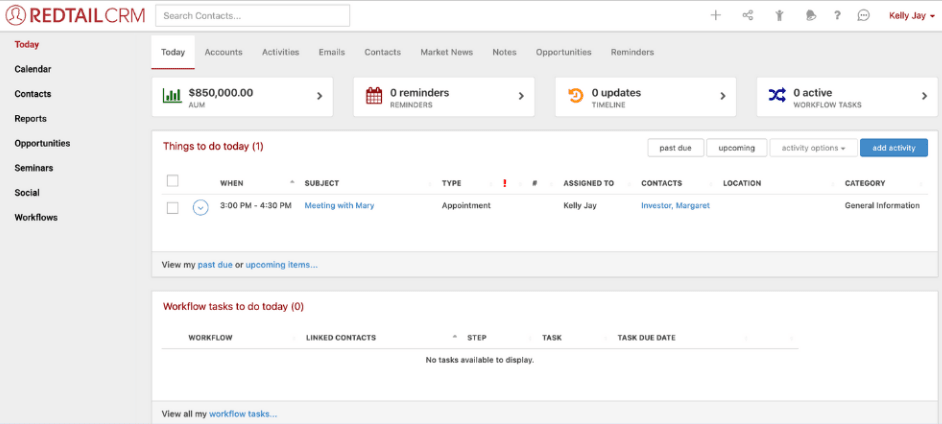The image size is (942, 424).
Task: Expand the Meeting with Mary row chevron
Action: coord(200,207)
